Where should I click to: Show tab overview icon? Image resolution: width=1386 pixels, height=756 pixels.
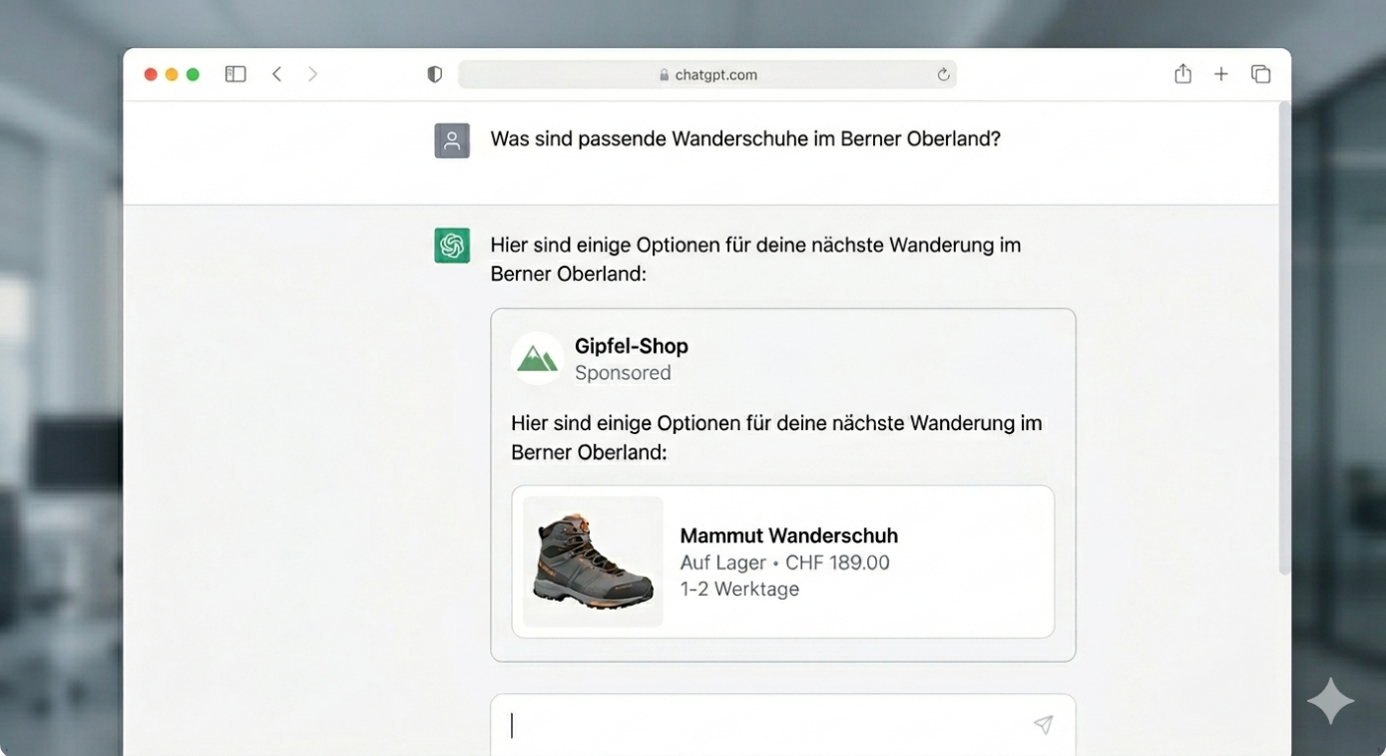[1261, 74]
